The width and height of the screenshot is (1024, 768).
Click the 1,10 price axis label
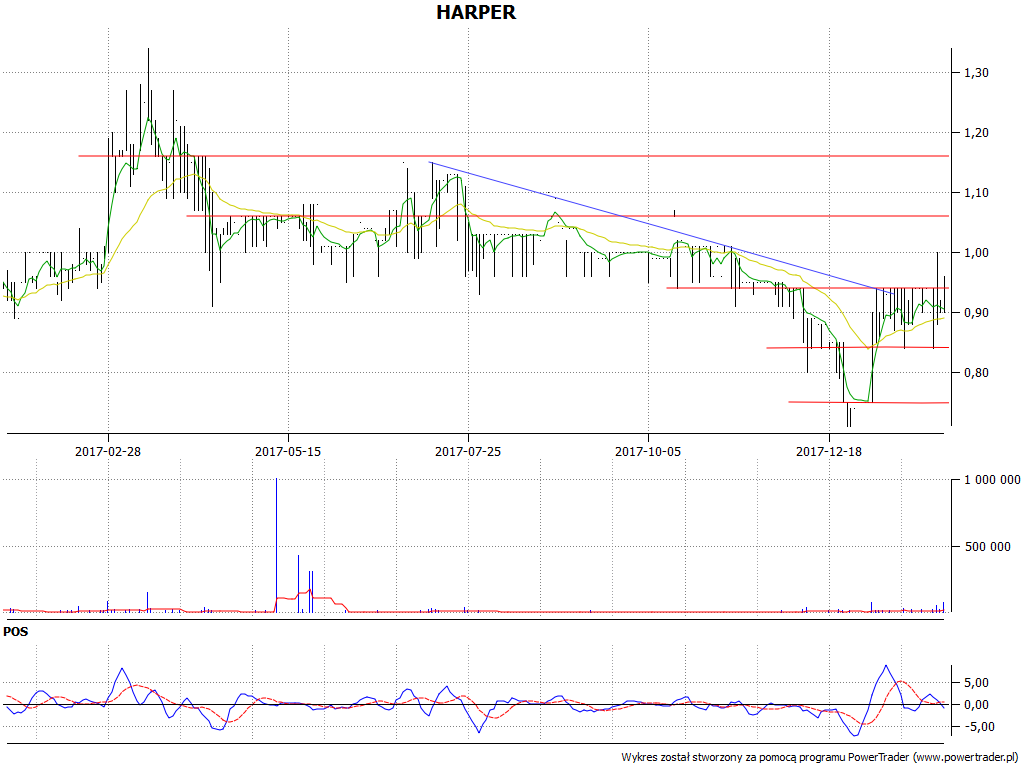[976, 193]
